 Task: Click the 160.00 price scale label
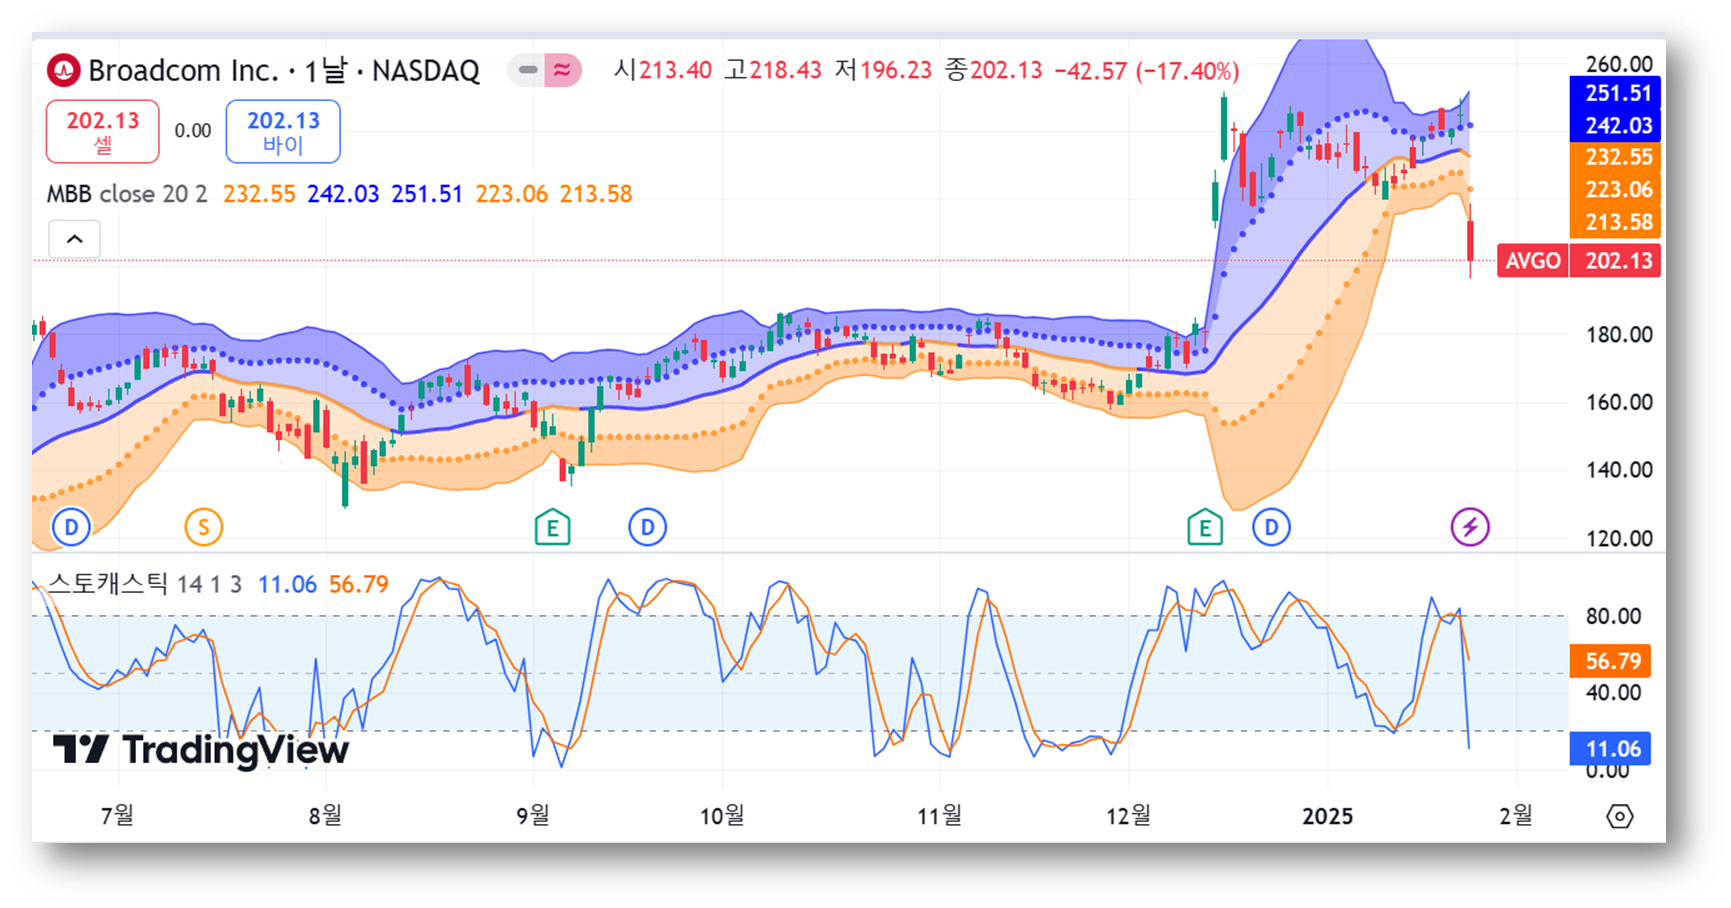1619,402
